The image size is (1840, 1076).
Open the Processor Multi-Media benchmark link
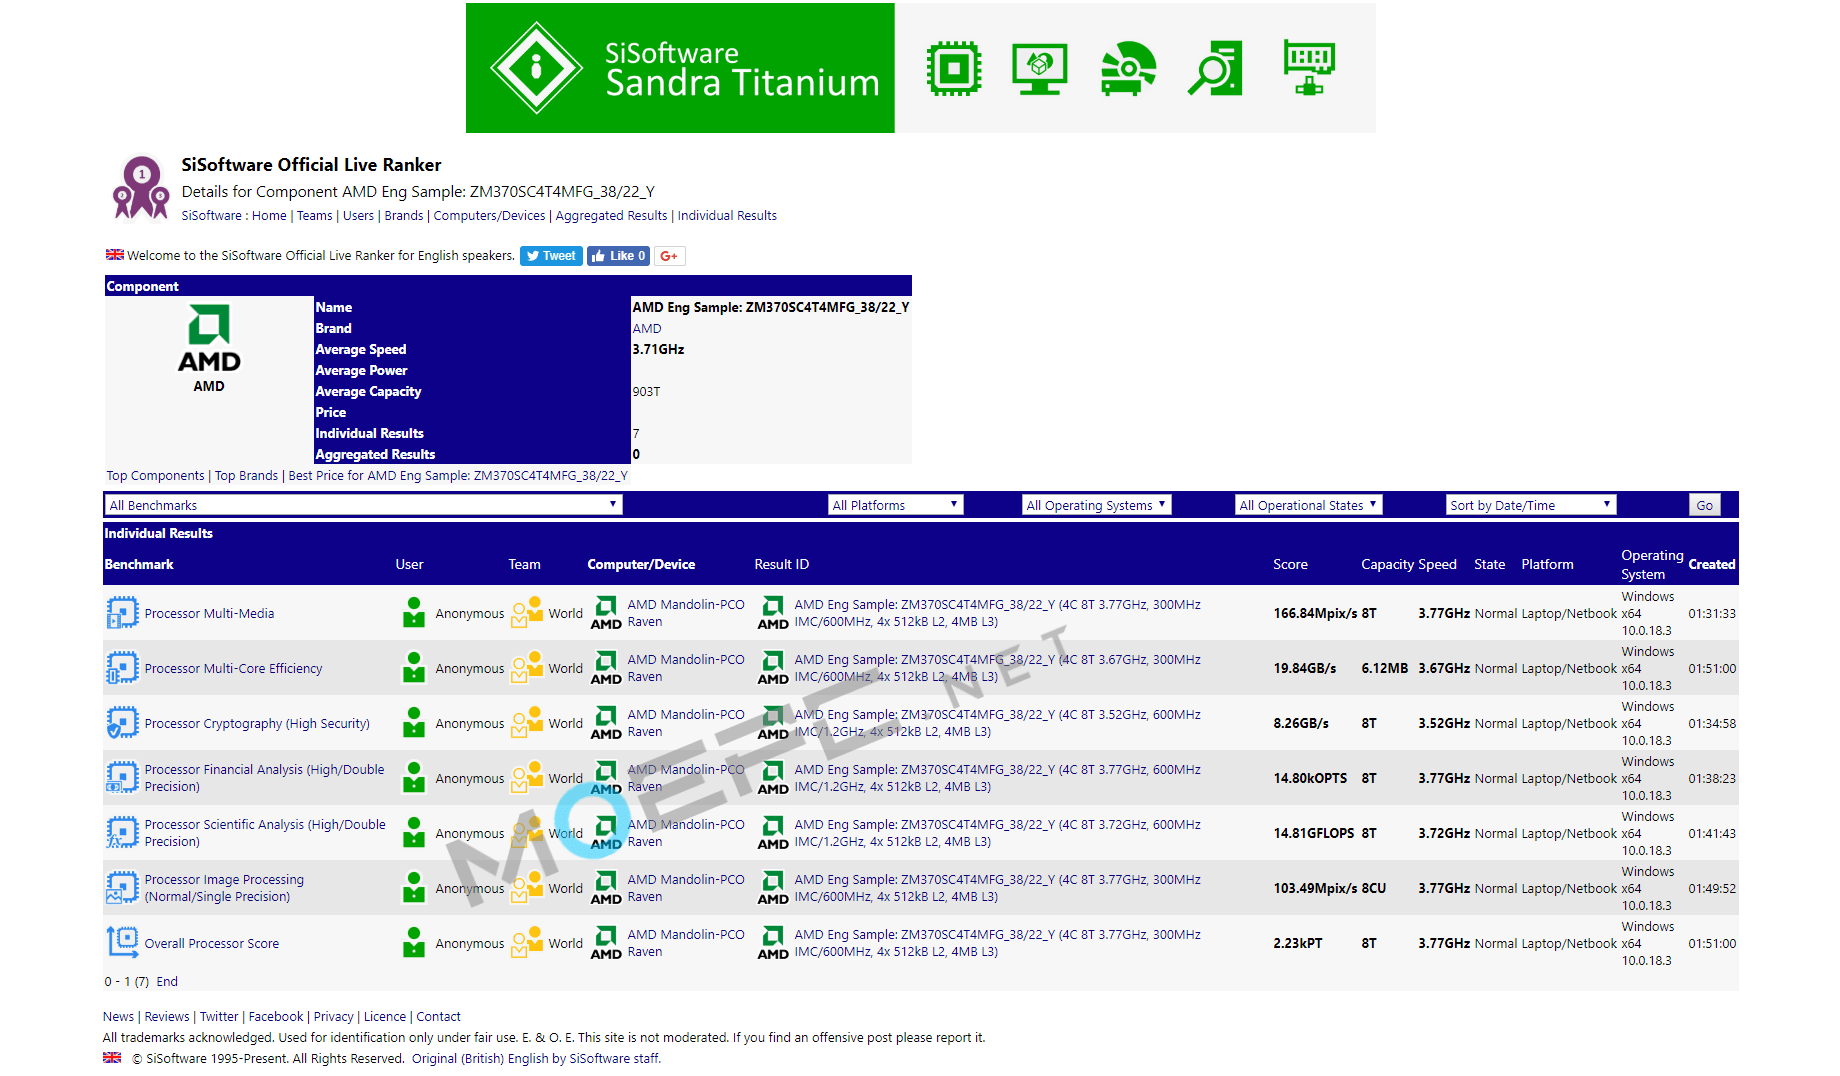pyautogui.click(x=209, y=613)
